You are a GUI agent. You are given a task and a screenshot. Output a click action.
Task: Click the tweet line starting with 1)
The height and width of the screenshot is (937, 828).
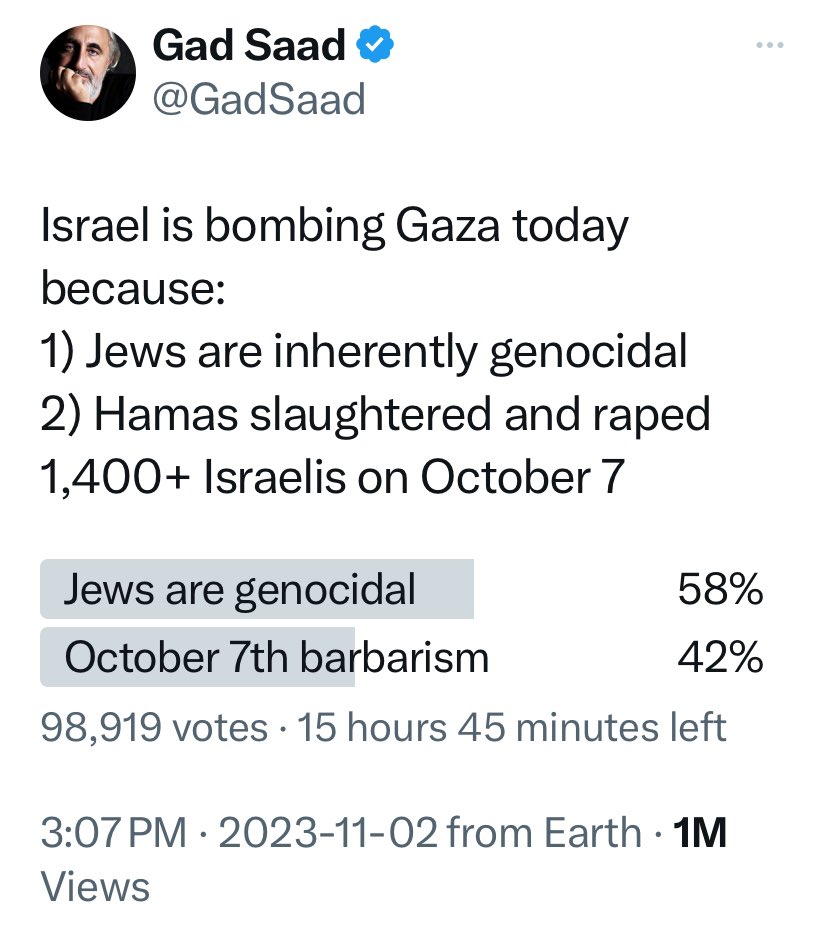[364, 351]
